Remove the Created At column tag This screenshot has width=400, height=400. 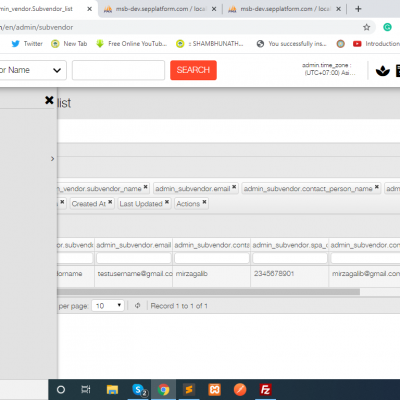click(110, 202)
